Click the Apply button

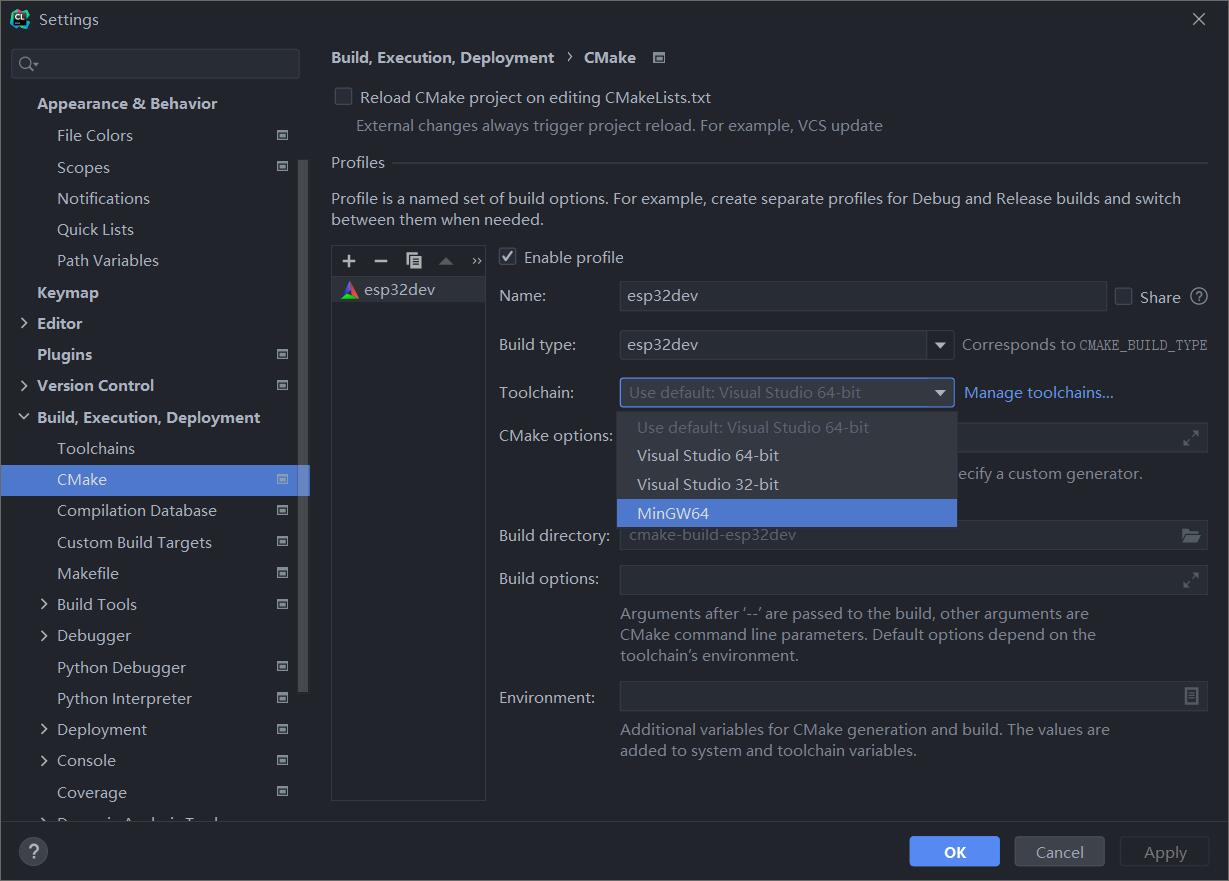pyautogui.click(x=1165, y=852)
